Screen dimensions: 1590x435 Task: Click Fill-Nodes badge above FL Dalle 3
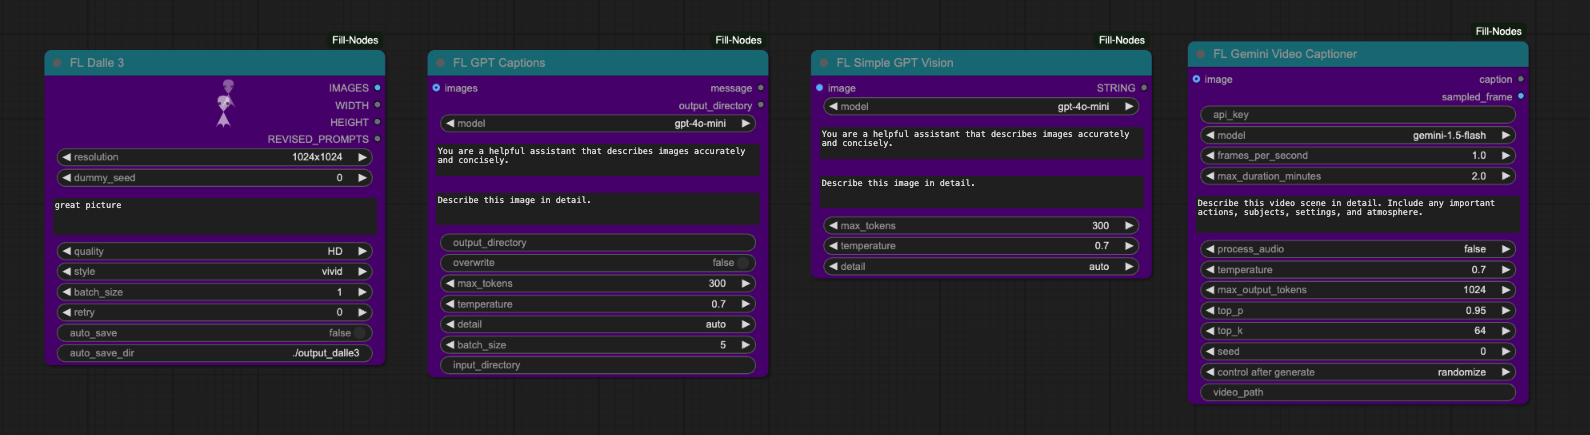pos(355,40)
